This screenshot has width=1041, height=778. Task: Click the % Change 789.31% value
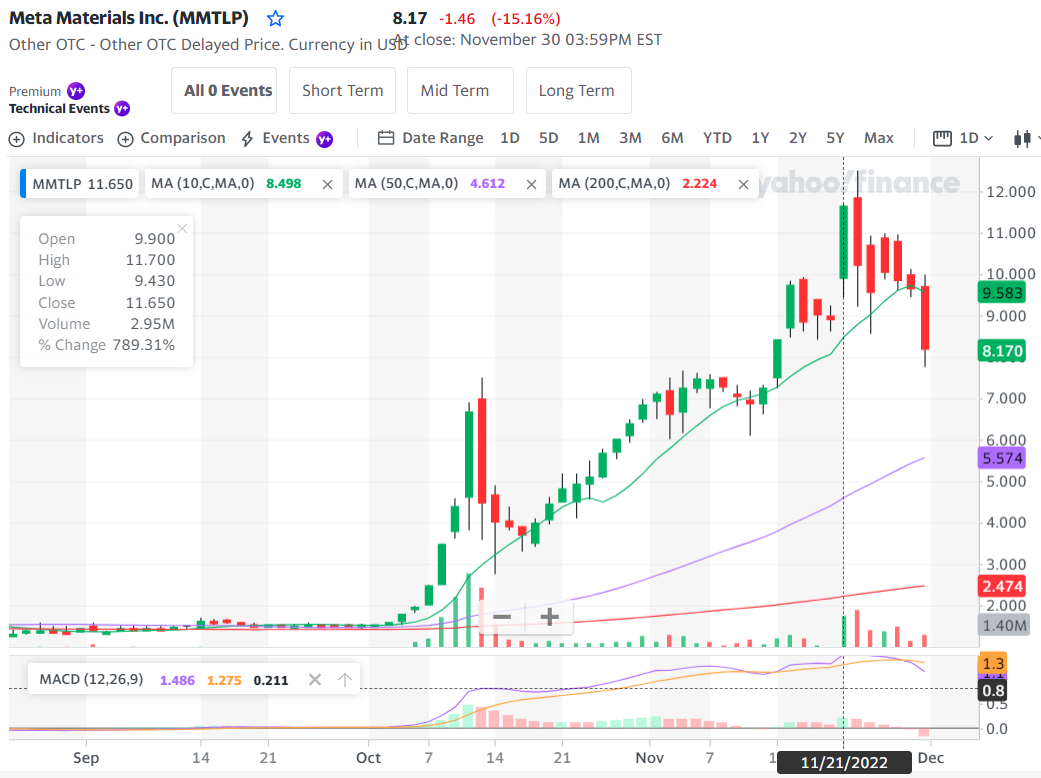143,345
